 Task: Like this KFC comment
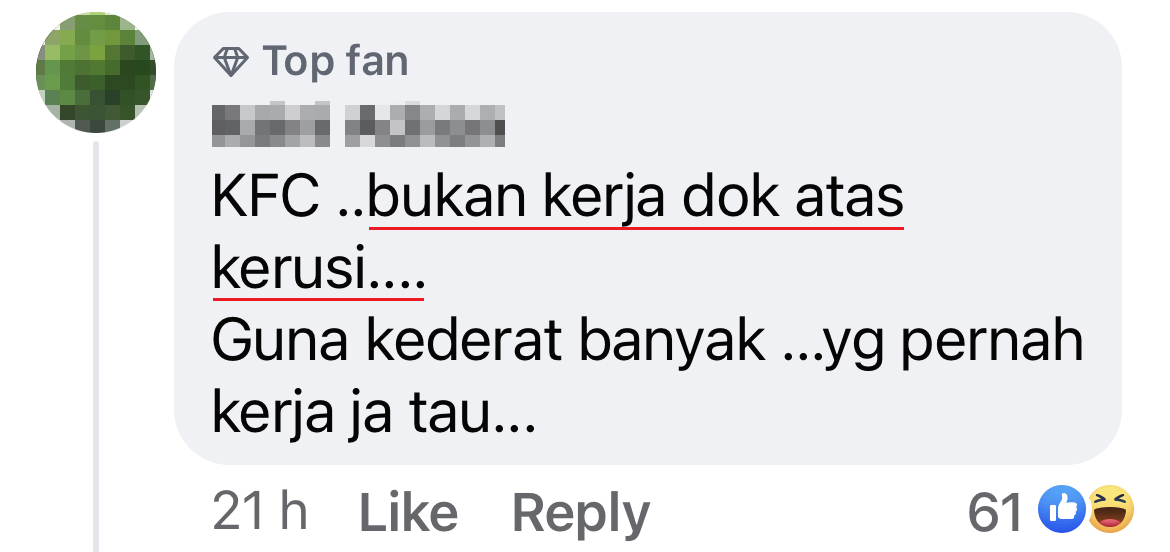pyautogui.click(x=408, y=512)
